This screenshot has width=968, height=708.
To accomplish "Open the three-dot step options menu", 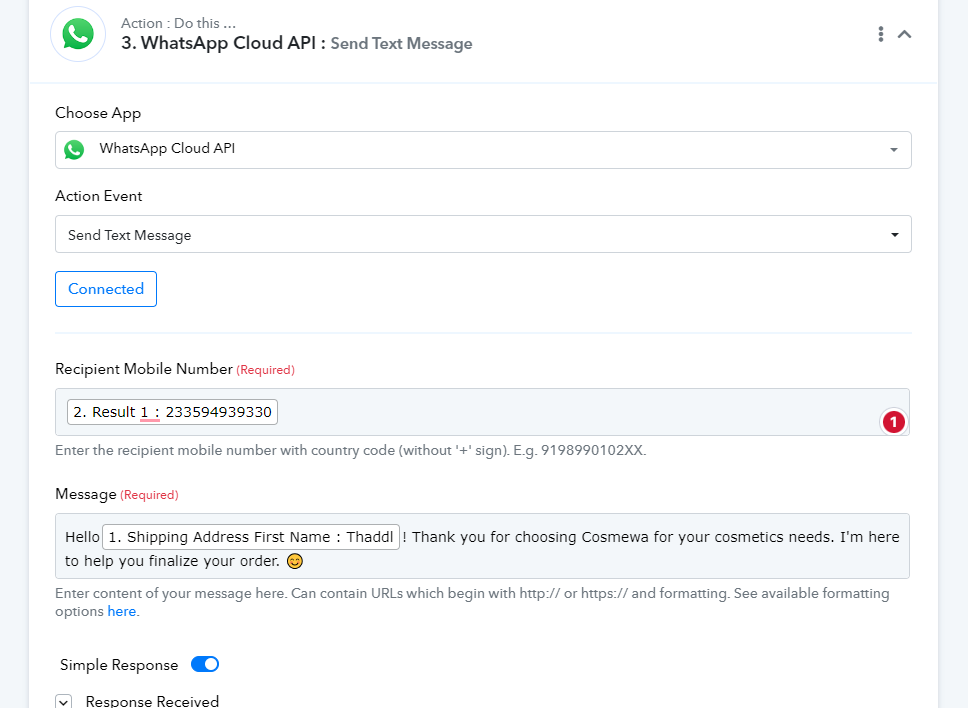I will tap(880, 34).
